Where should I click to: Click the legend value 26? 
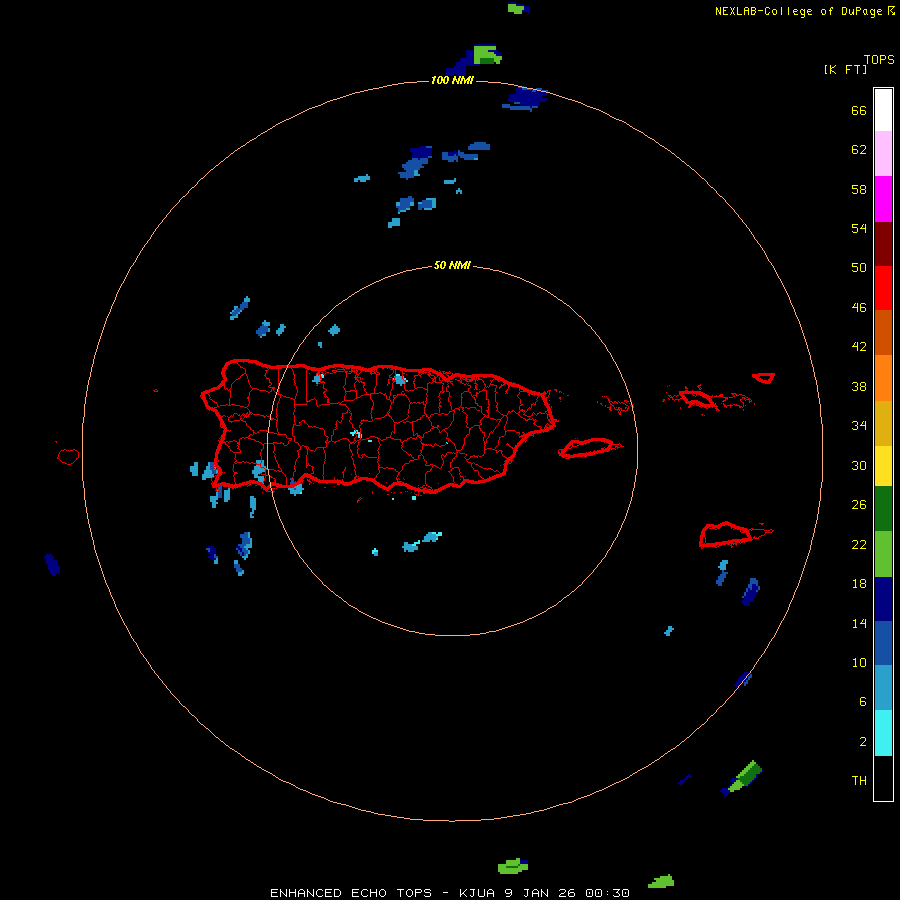859,505
